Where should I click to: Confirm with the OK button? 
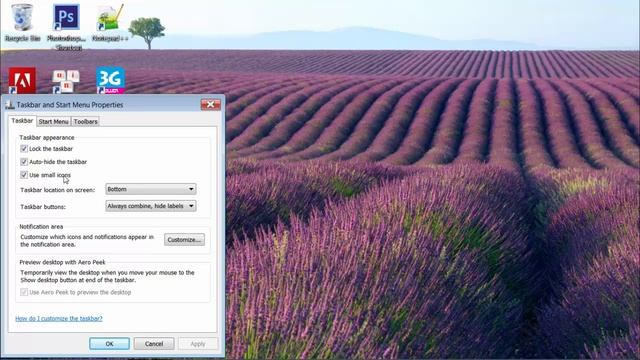[109, 344]
